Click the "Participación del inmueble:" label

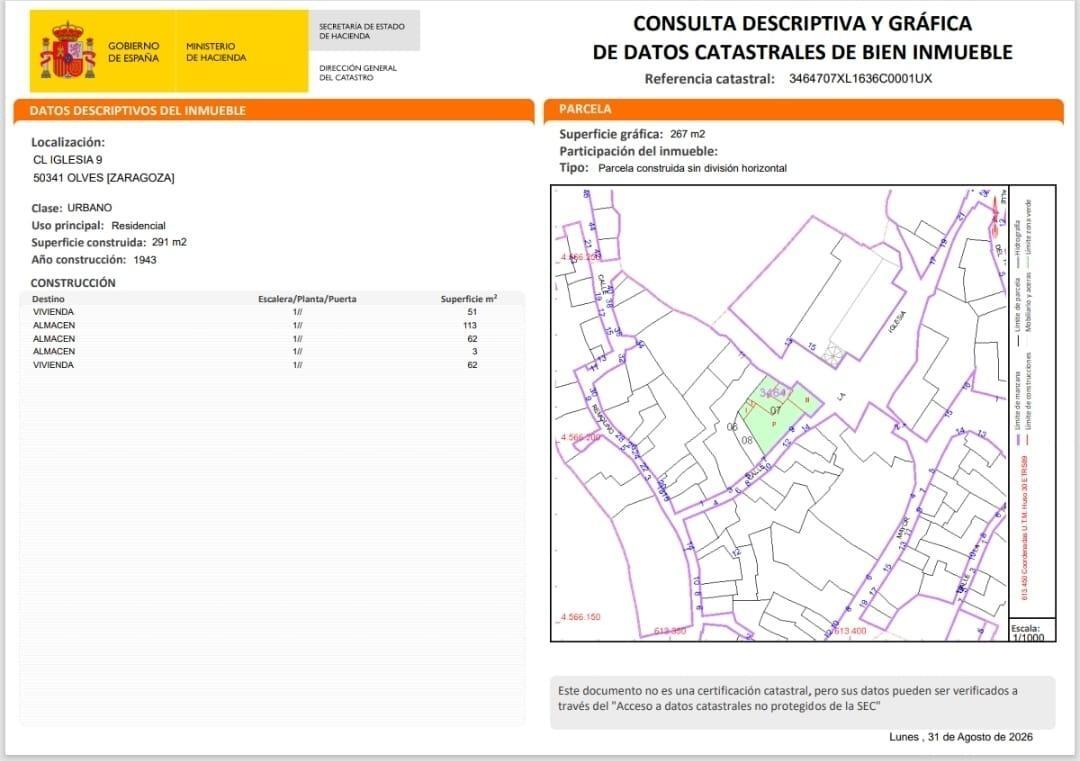pos(638,152)
